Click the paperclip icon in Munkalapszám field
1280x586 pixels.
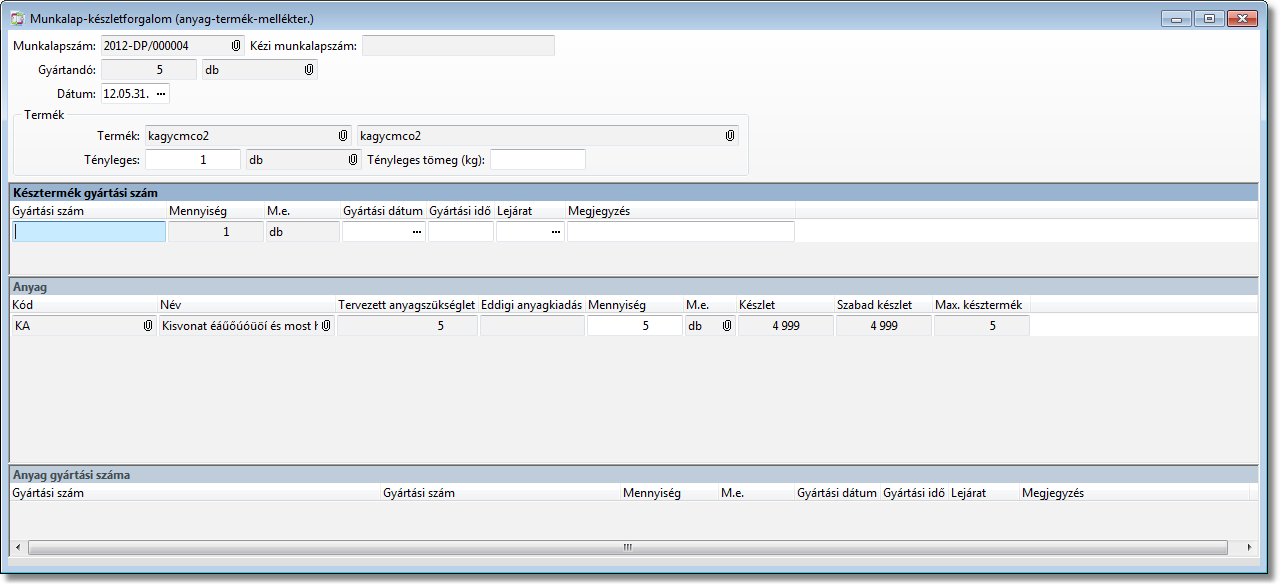pyautogui.click(x=236, y=46)
